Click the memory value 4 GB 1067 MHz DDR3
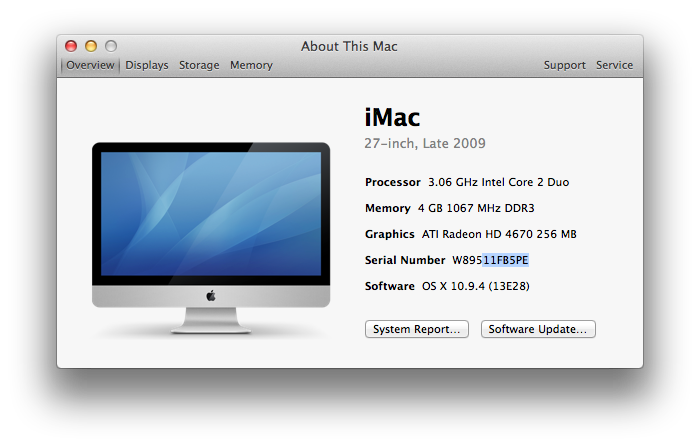The height and width of the screenshot is (447, 700). [x=476, y=208]
